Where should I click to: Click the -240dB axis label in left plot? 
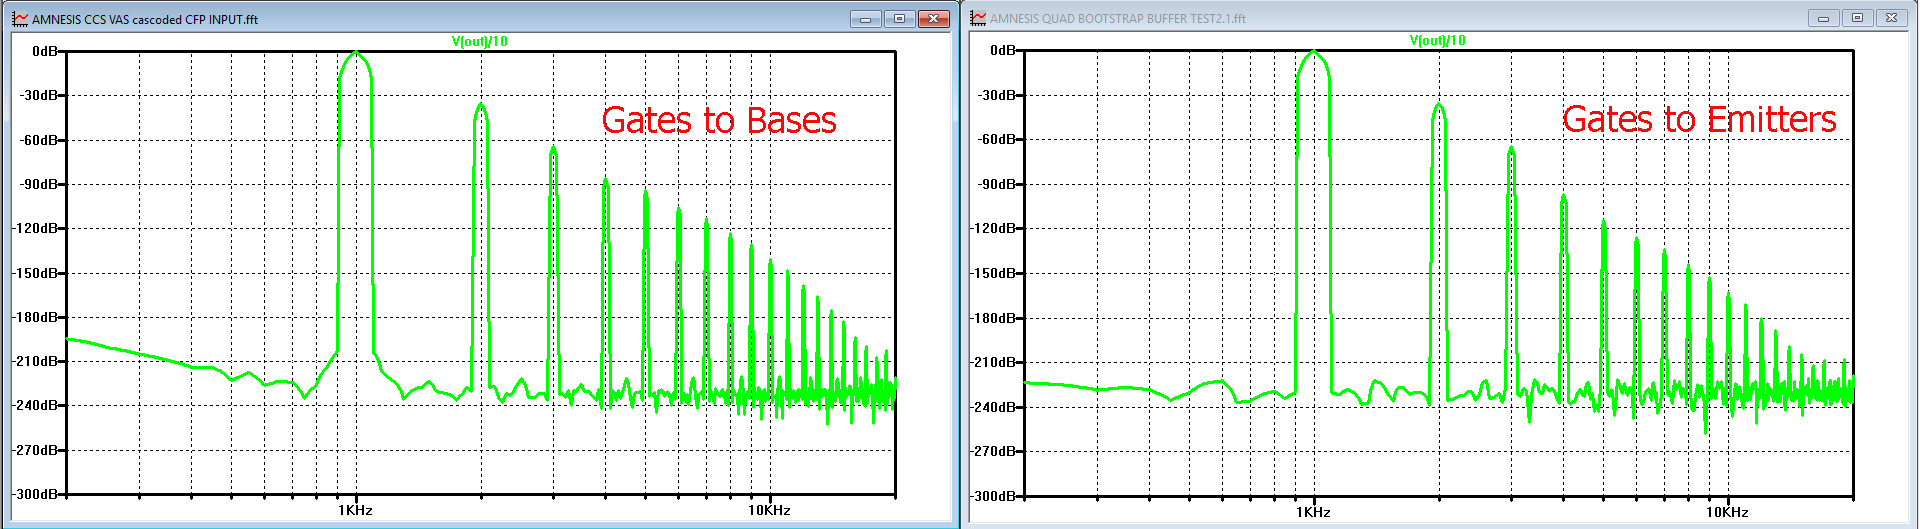(36, 405)
